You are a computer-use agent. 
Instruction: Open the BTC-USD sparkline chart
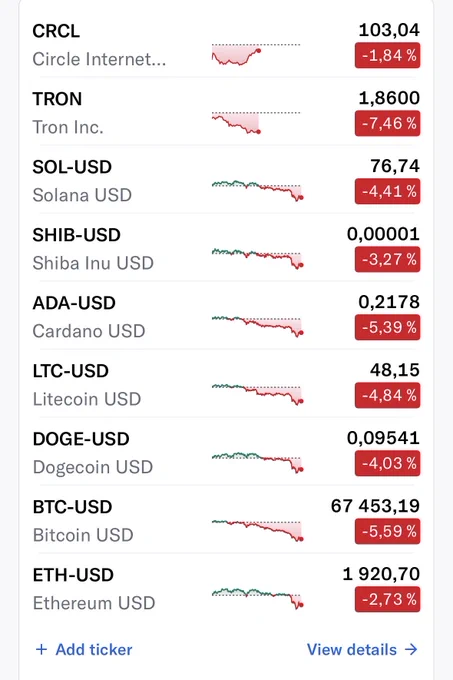click(257, 530)
